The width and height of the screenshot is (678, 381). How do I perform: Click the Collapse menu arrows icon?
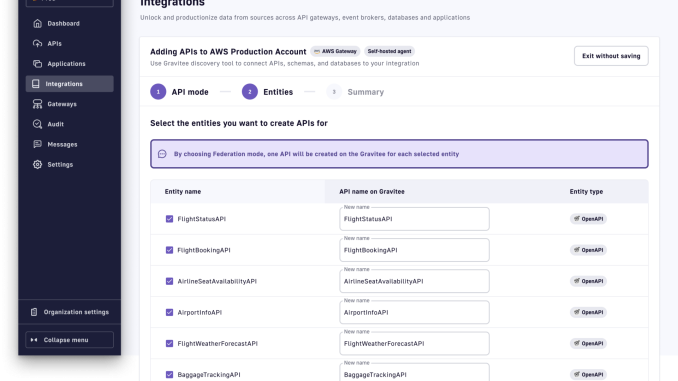pos(34,340)
